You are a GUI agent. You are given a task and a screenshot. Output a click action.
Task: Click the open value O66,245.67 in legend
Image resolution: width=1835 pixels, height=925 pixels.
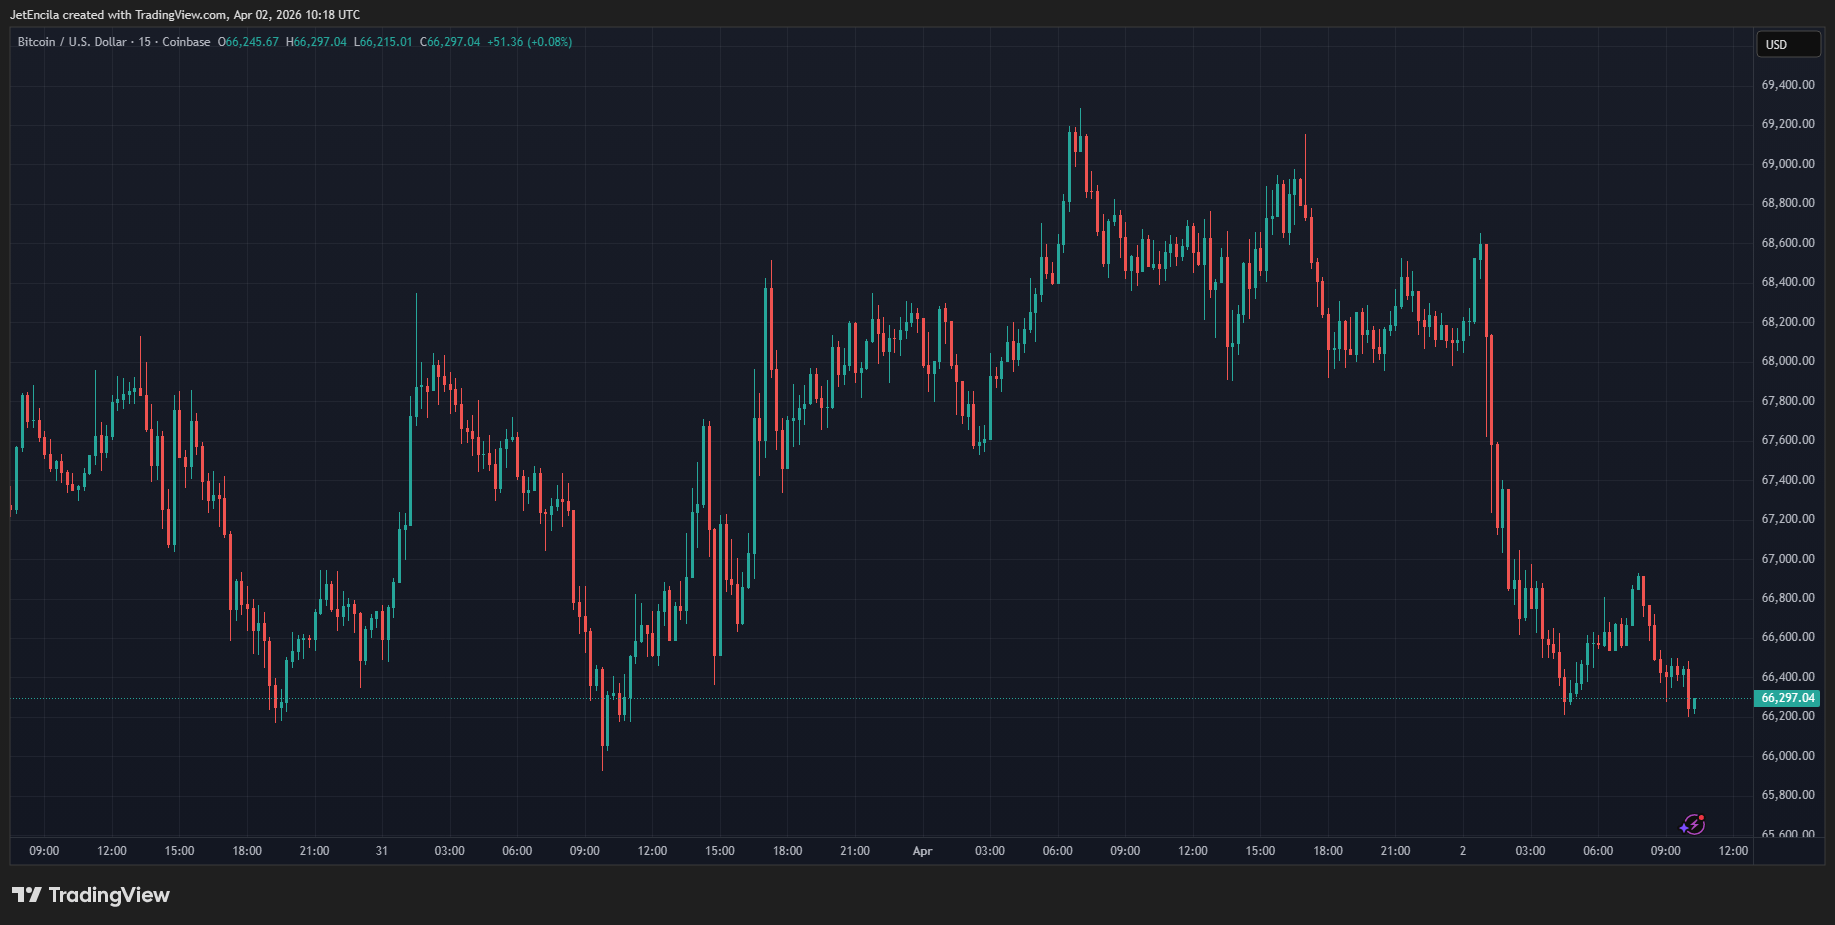pos(248,42)
